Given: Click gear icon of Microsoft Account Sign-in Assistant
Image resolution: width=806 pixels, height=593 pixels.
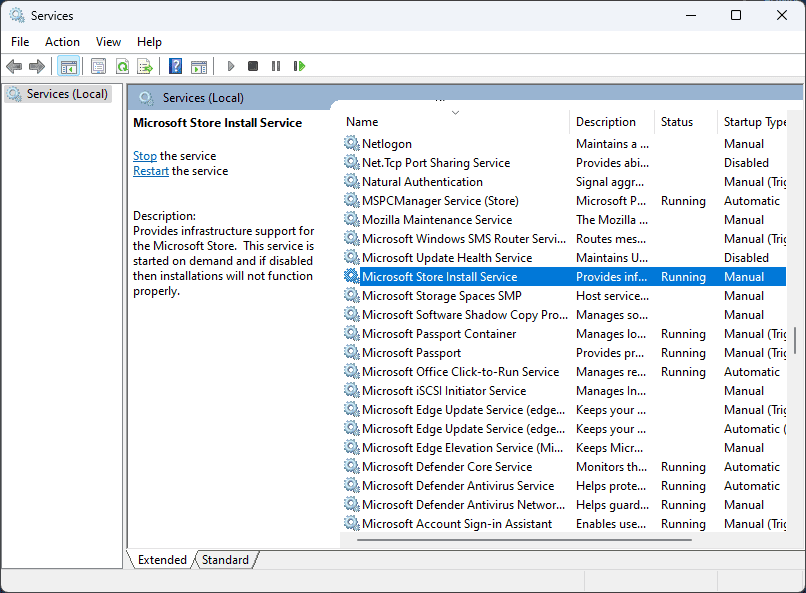Looking at the screenshot, I should click(351, 524).
